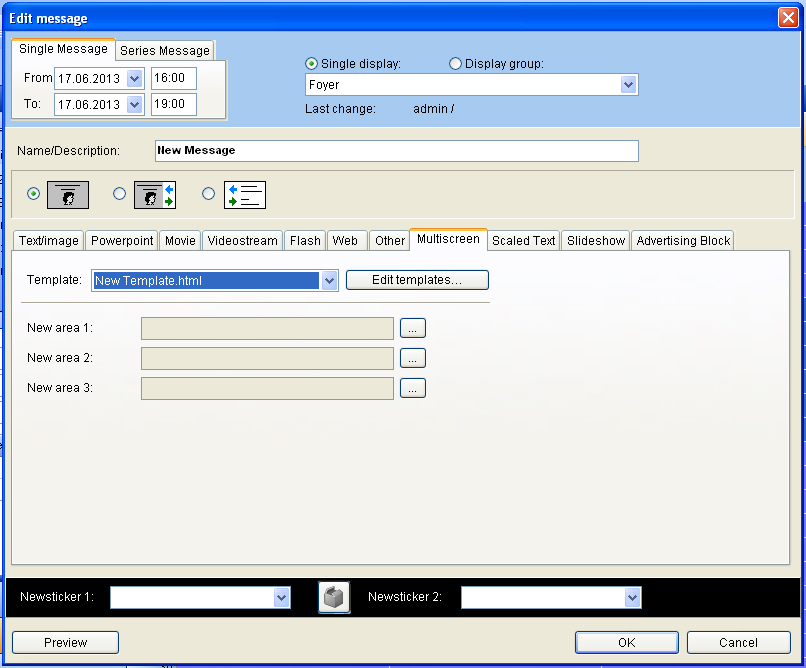Click the To time field 19:00
This screenshot has height=668, width=806.
[174, 104]
